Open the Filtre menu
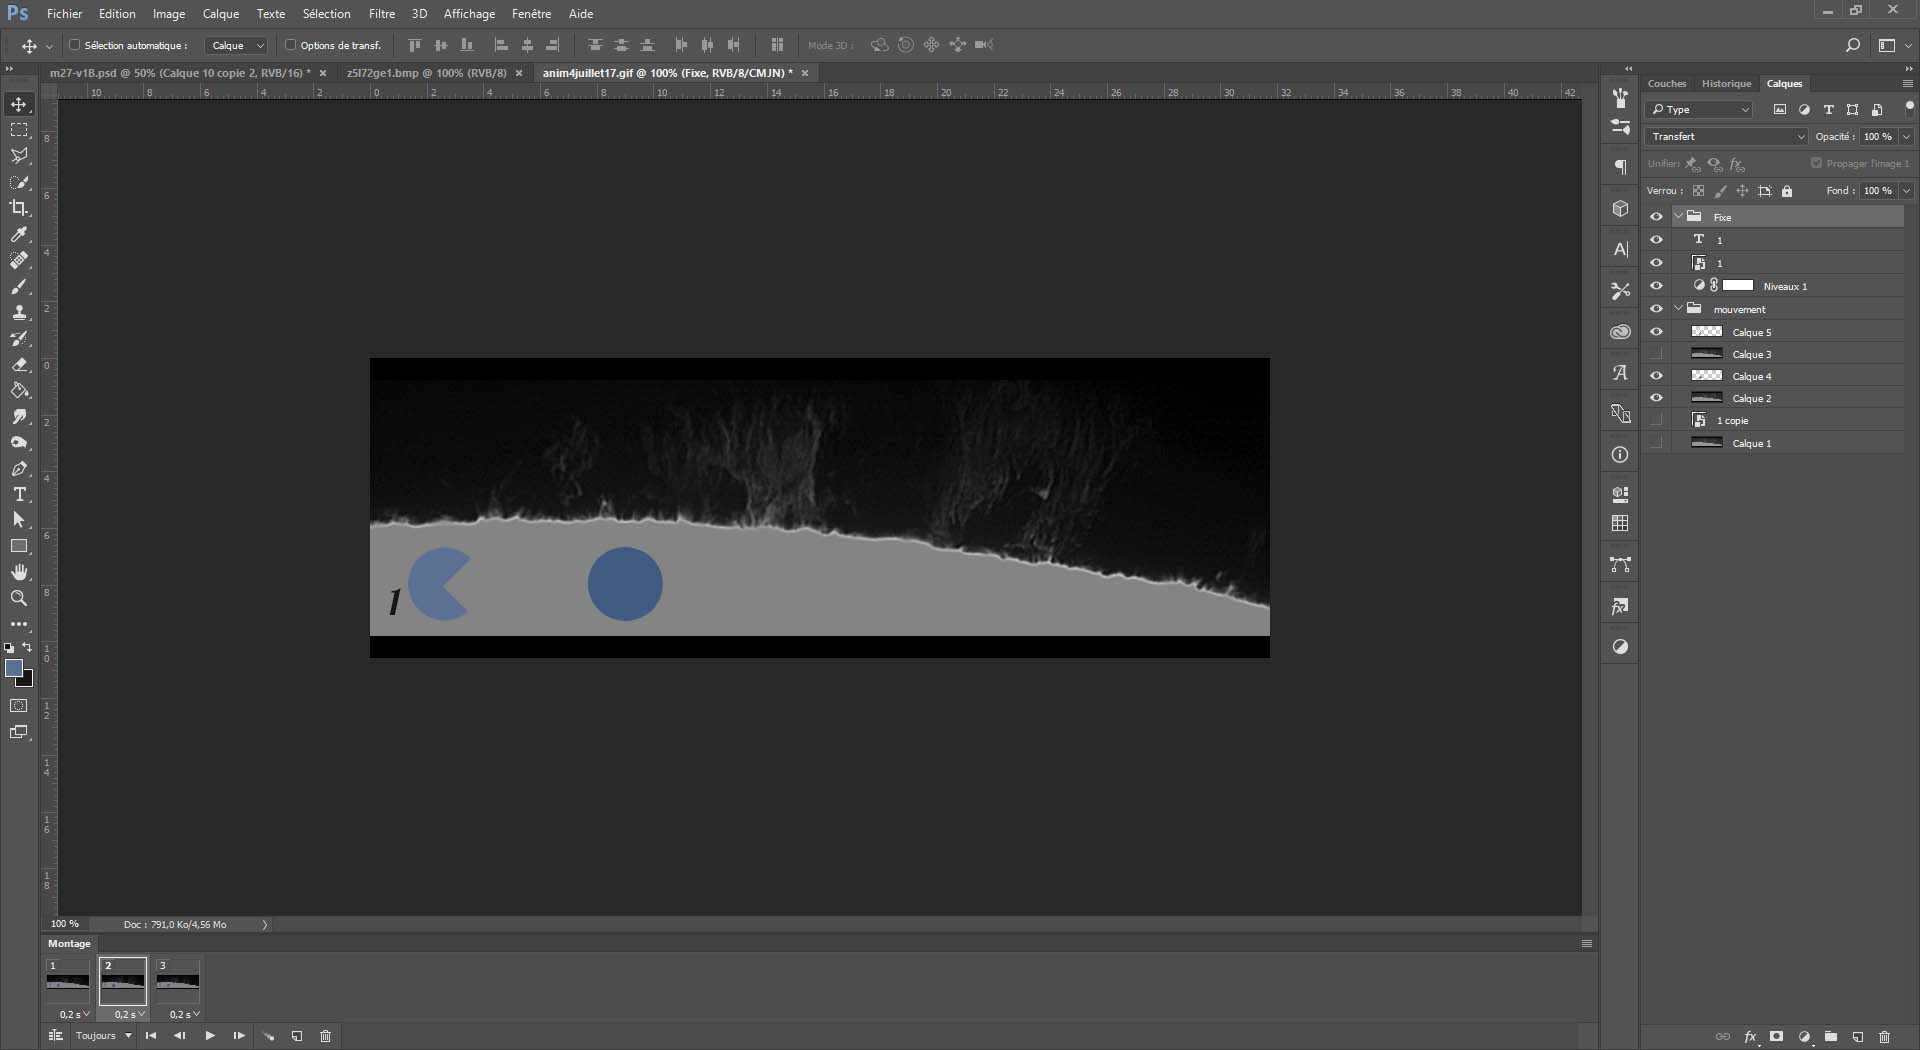 tap(382, 14)
